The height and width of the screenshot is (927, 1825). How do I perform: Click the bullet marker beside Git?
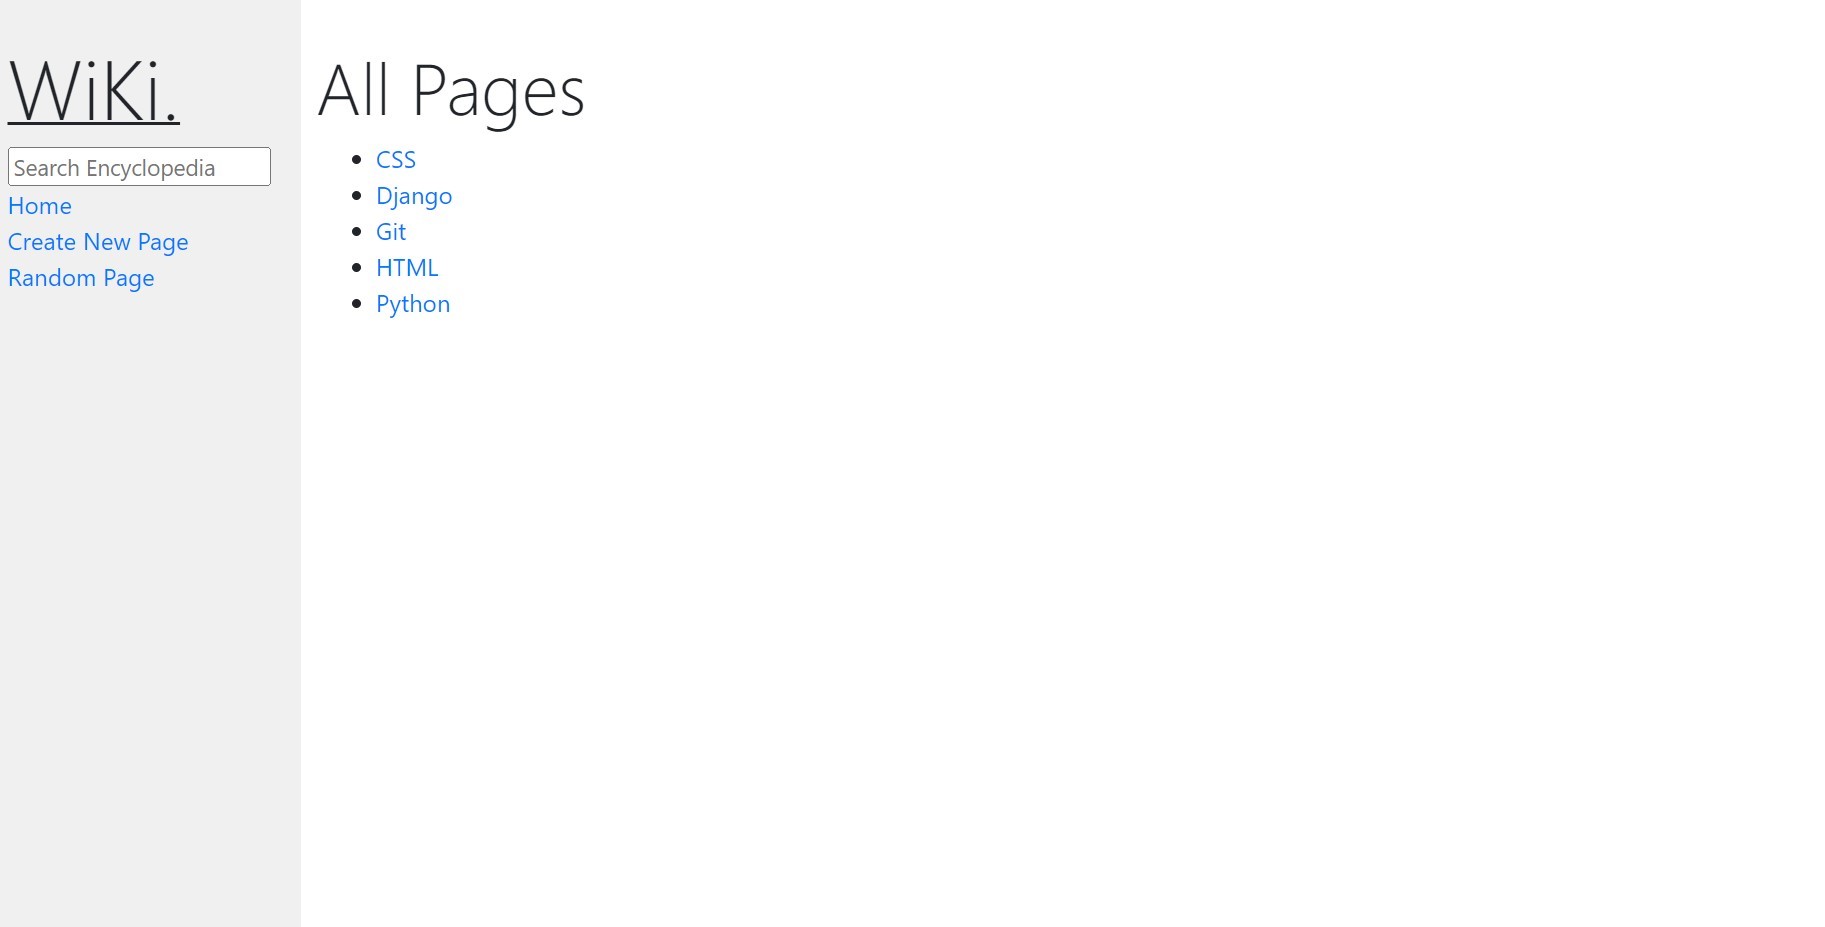357,232
